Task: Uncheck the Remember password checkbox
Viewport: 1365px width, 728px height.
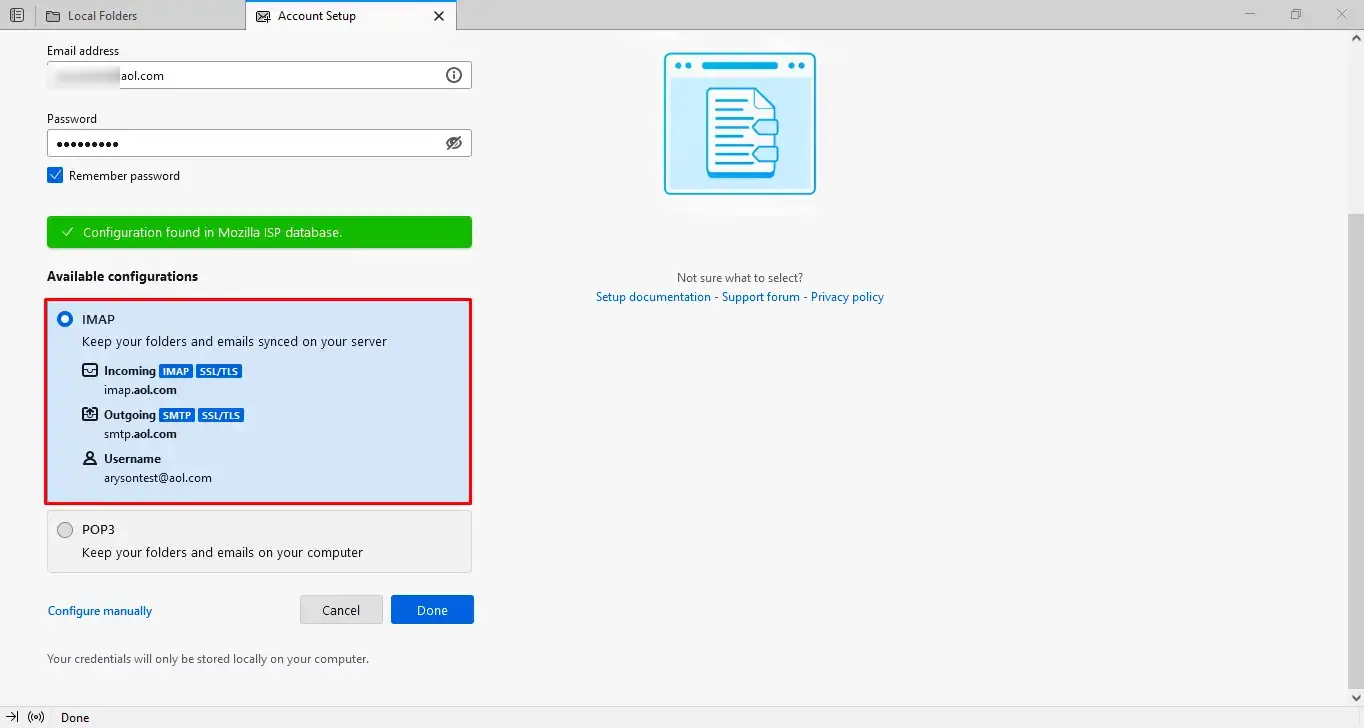Action: (x=55, y=175)
